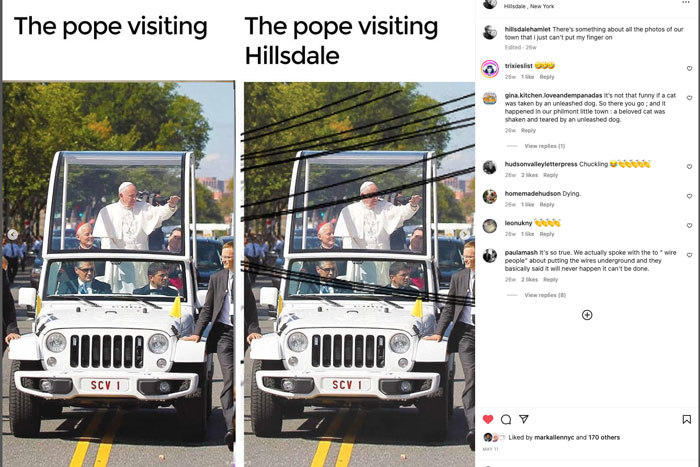Open the markallennyc profile link
This screenshot has width=700, height=467.
coord(554,437)
